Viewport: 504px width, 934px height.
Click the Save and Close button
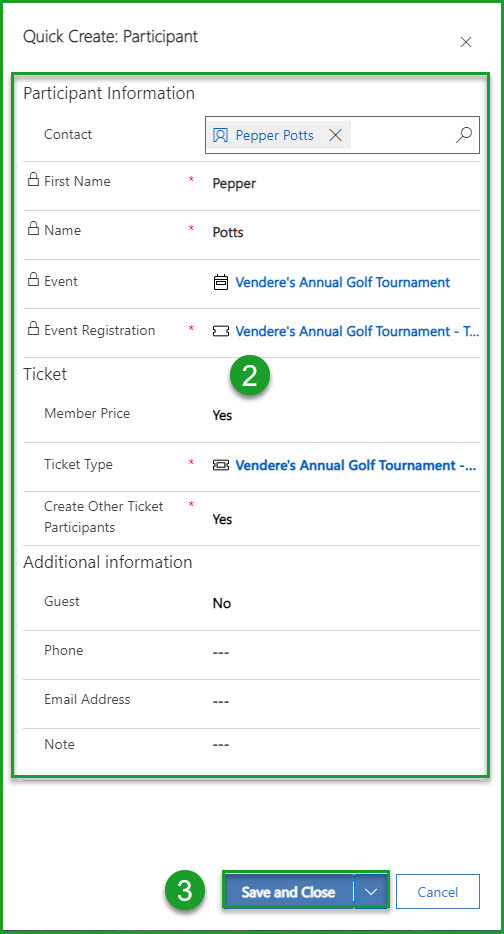(288, 892)
